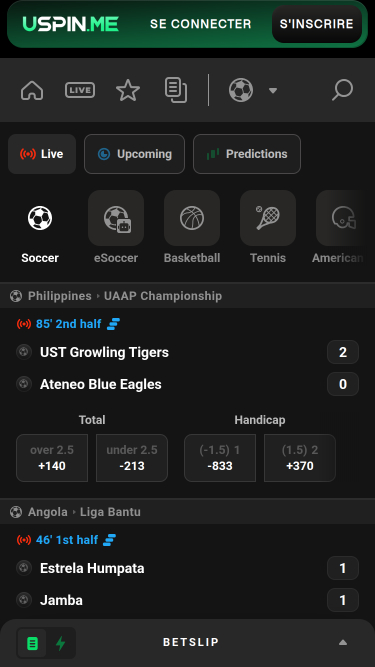This screenshot has width=375, height=667.
Task: Expand the sport selector dropdown arrow
Action: click(x=273, y=90)
